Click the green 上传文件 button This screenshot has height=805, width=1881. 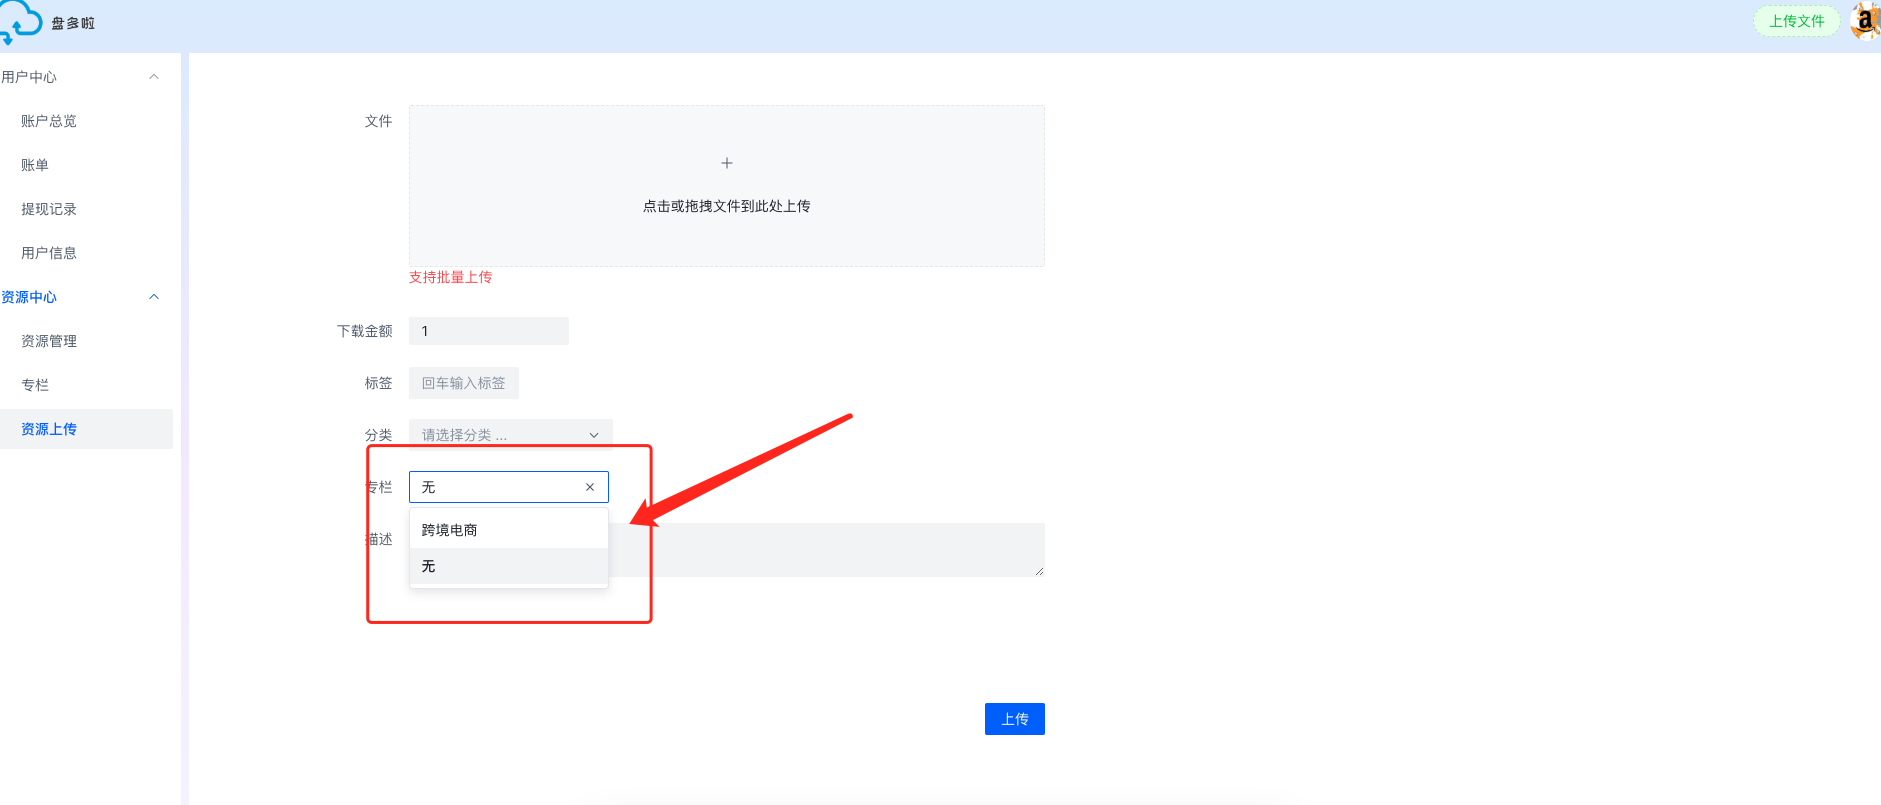(x=1797, y=21)
